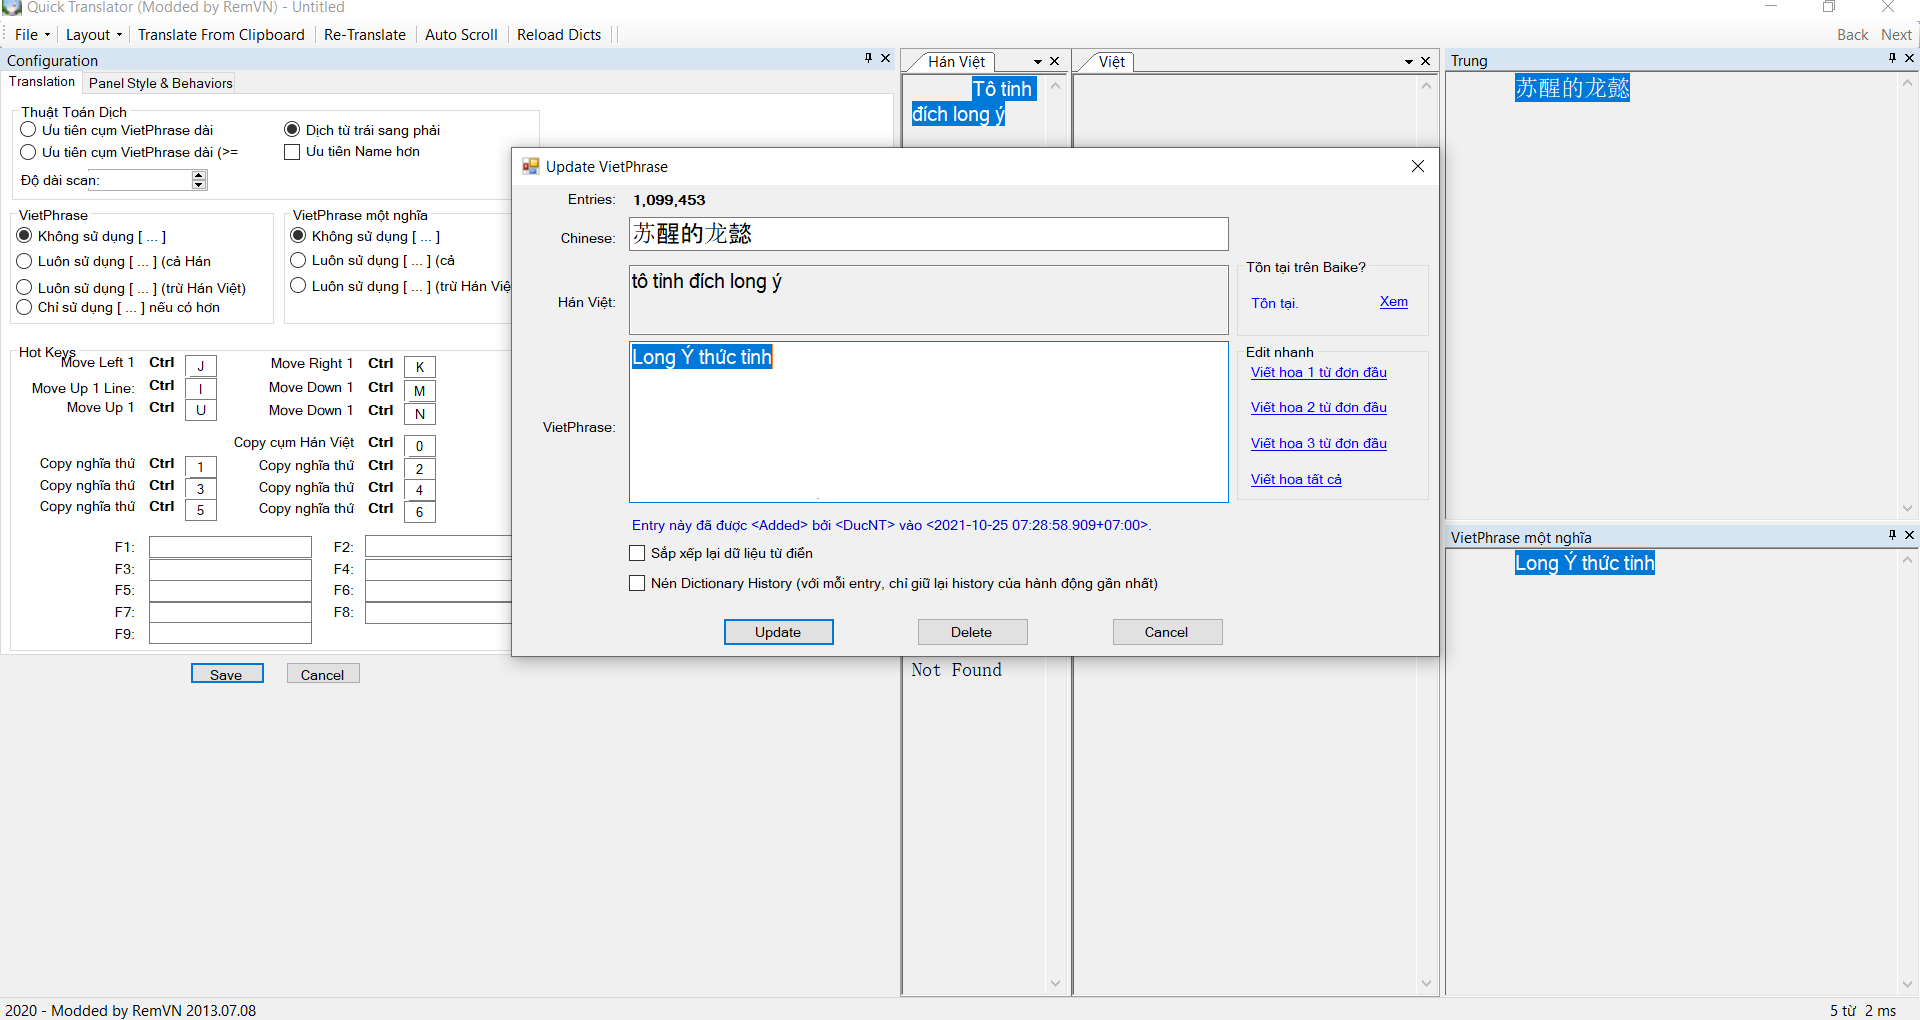Close the Việt document panel
Image resolution: width=1920 pixels, height=1020 pixels.
[x=1426, y=62]
